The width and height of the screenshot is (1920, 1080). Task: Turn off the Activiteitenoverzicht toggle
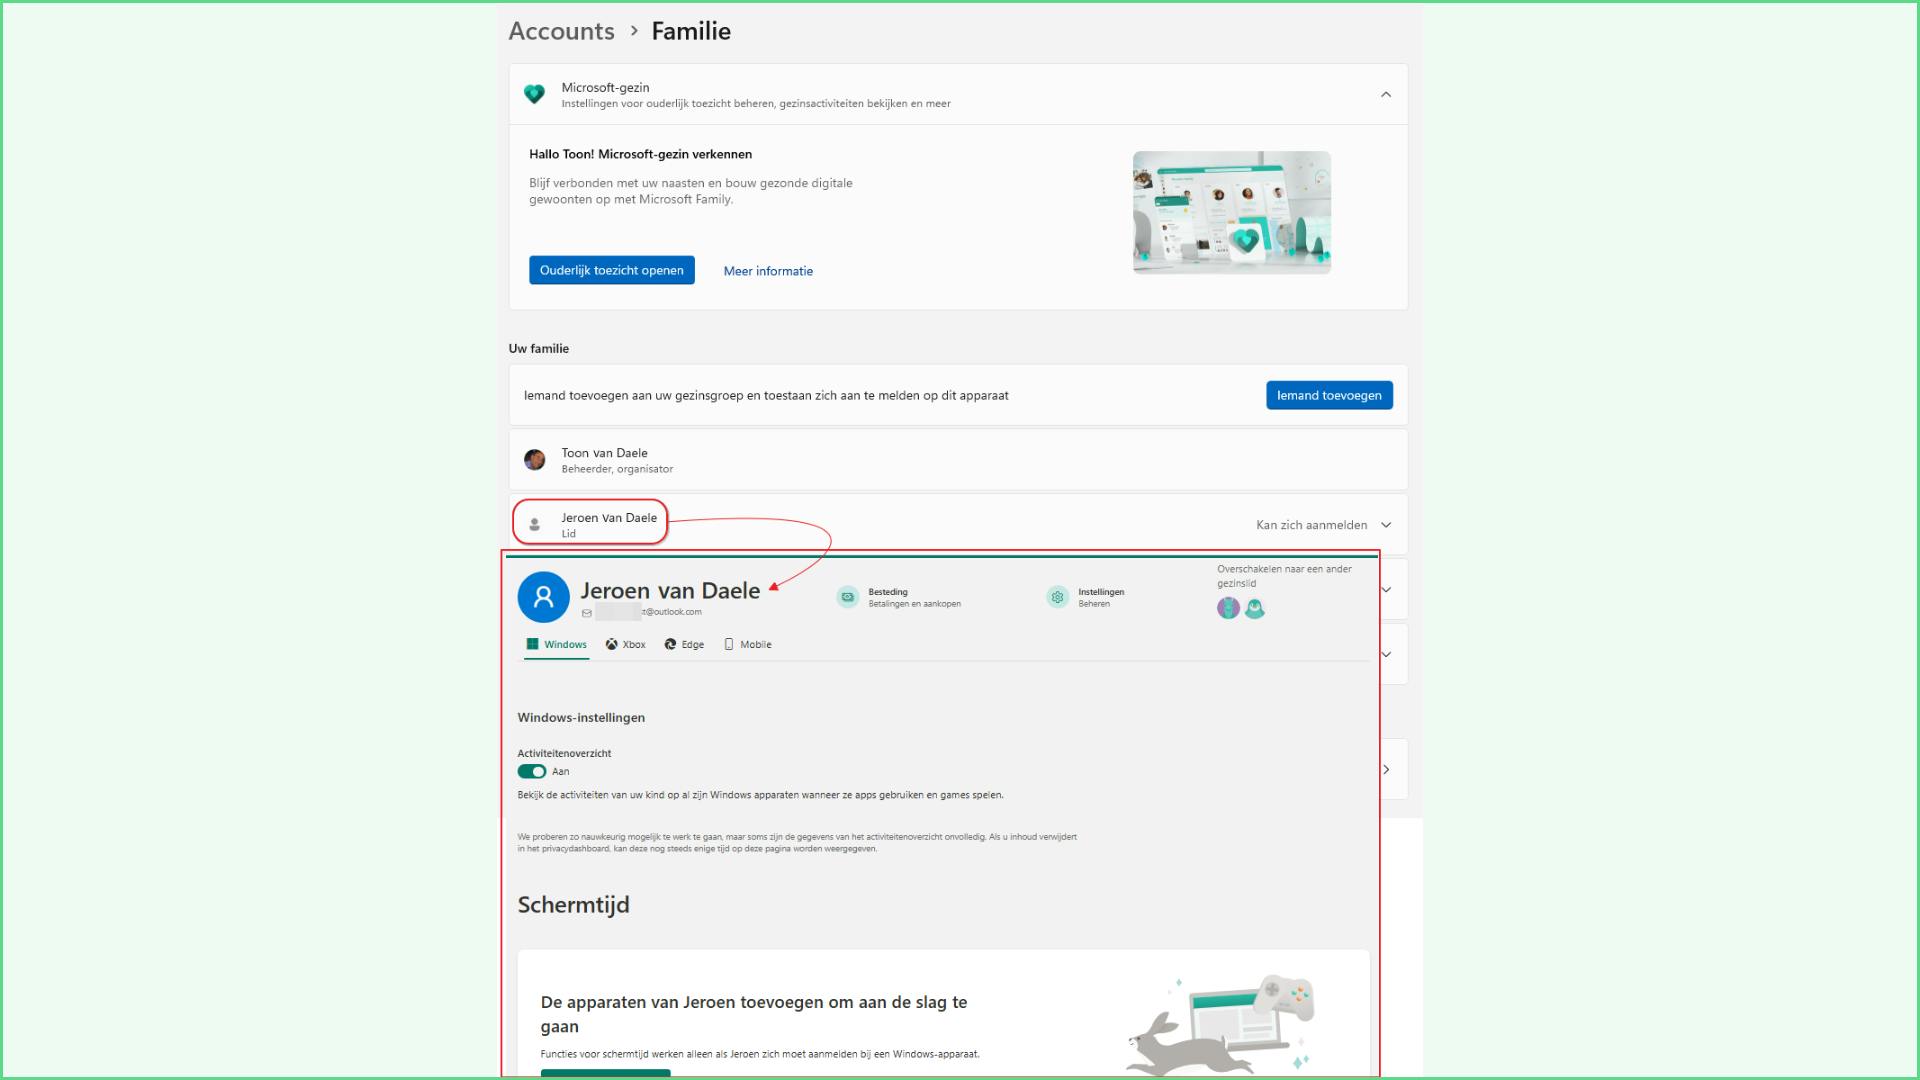pyautogui.click(x=532, y=771)
